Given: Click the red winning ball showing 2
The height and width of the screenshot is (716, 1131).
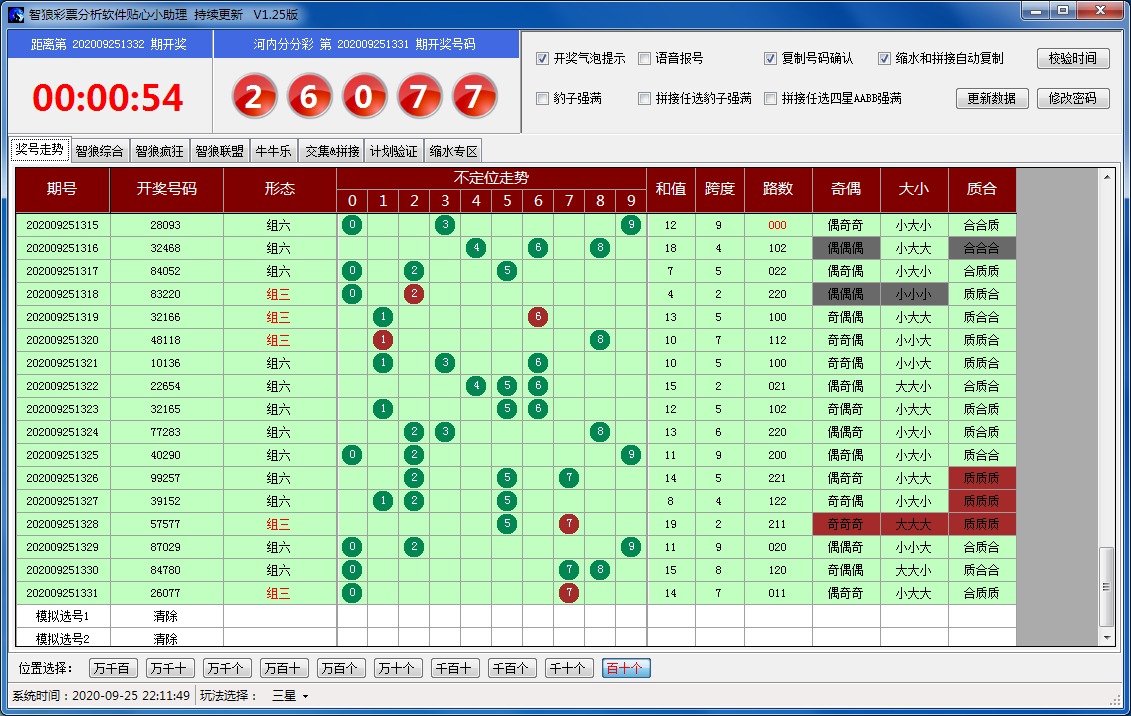Looking at the screenshot, I should (x=254, y=97).
